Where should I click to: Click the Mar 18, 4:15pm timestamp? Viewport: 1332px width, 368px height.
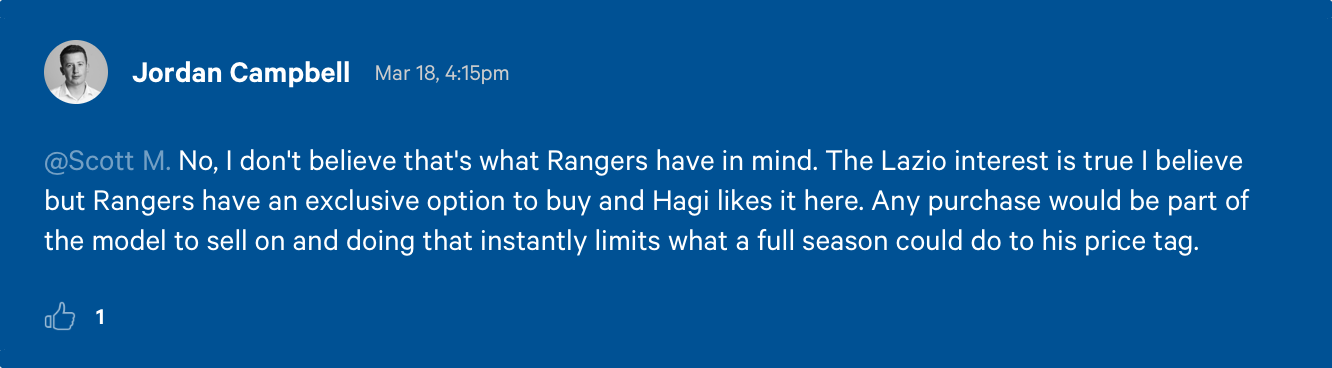[441, 73]
